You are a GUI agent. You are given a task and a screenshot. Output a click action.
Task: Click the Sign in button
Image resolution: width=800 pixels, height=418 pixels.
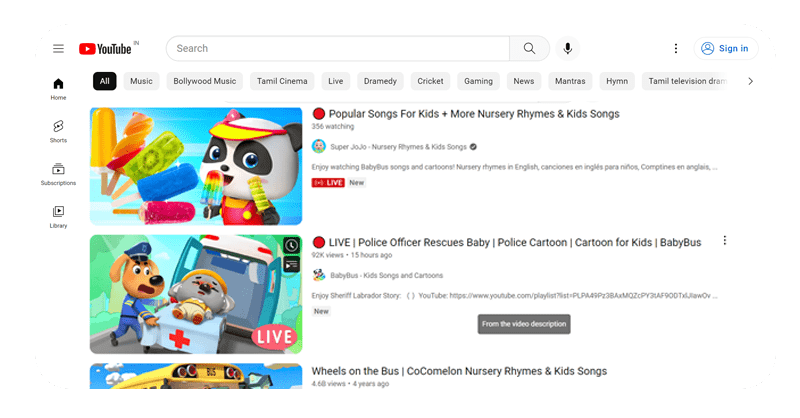[726, 48]
